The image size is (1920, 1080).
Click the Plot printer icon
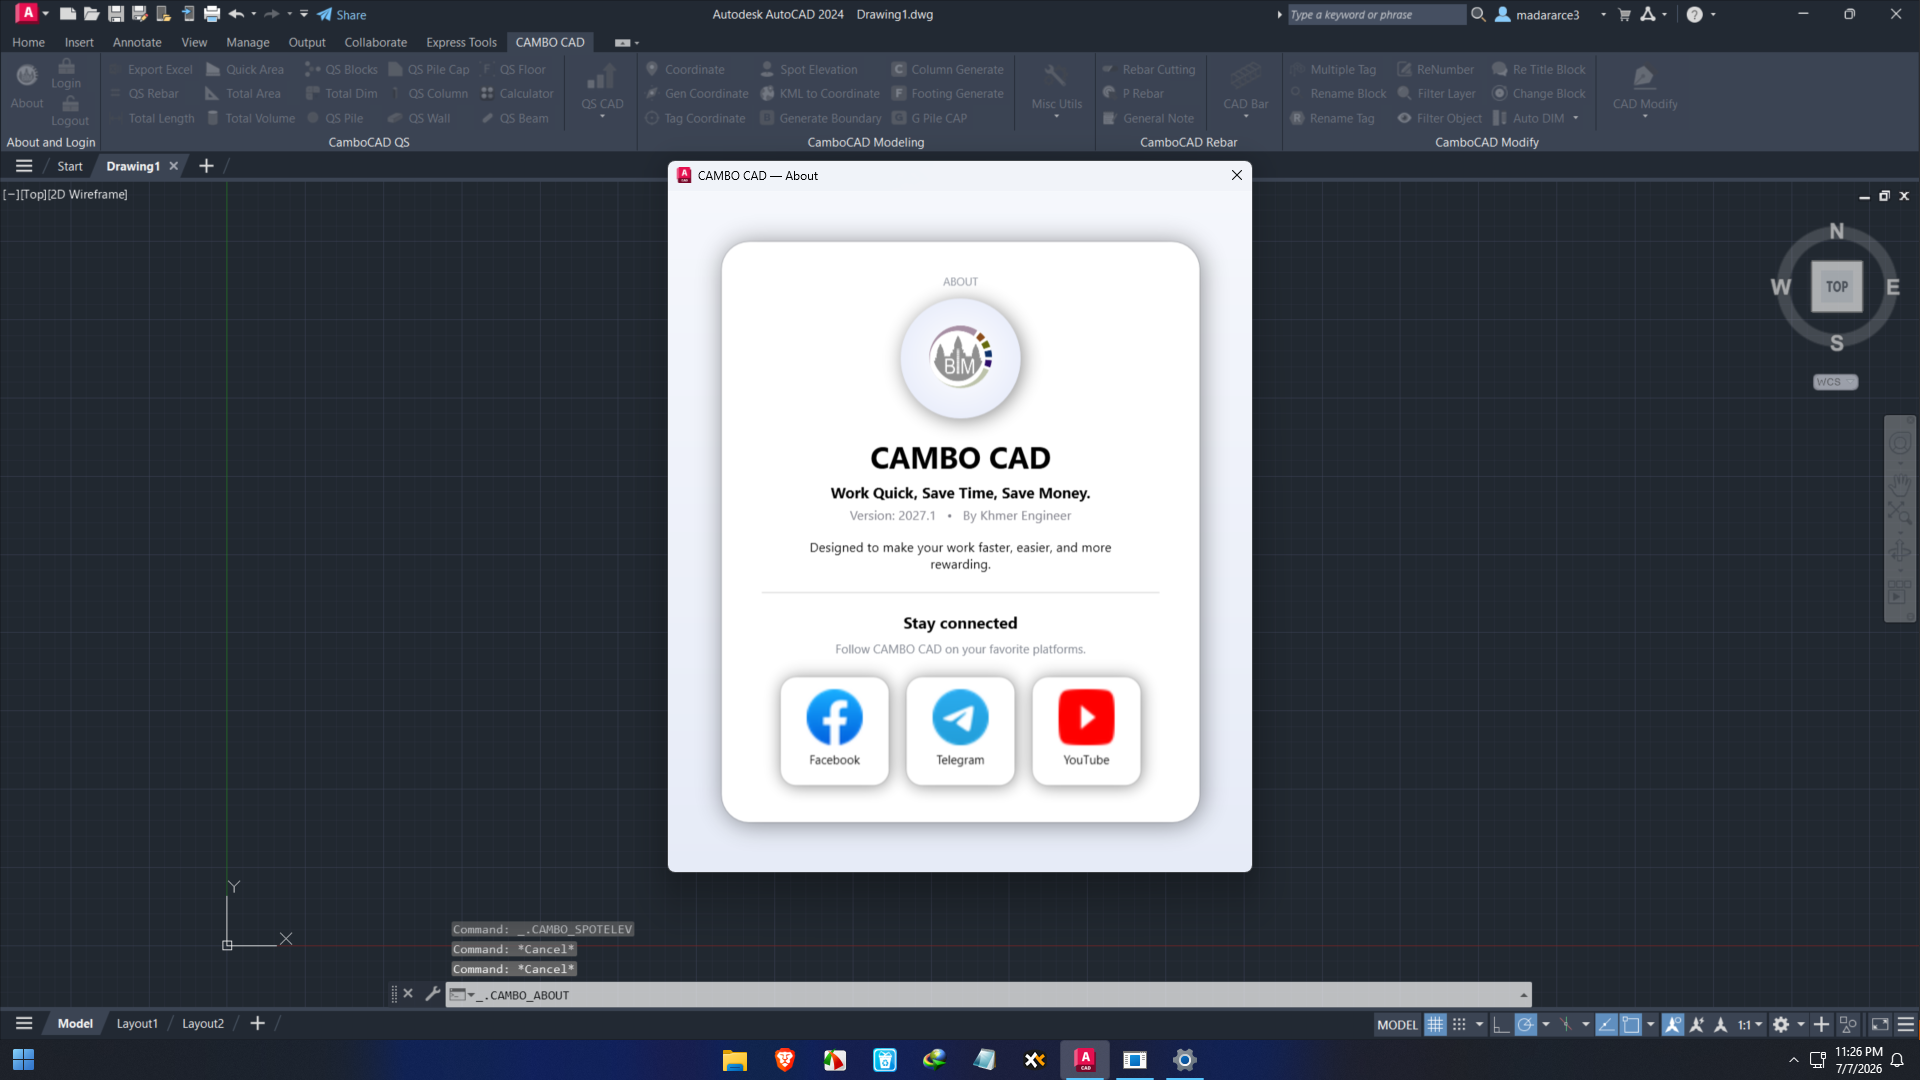click(x=212, y=14)
